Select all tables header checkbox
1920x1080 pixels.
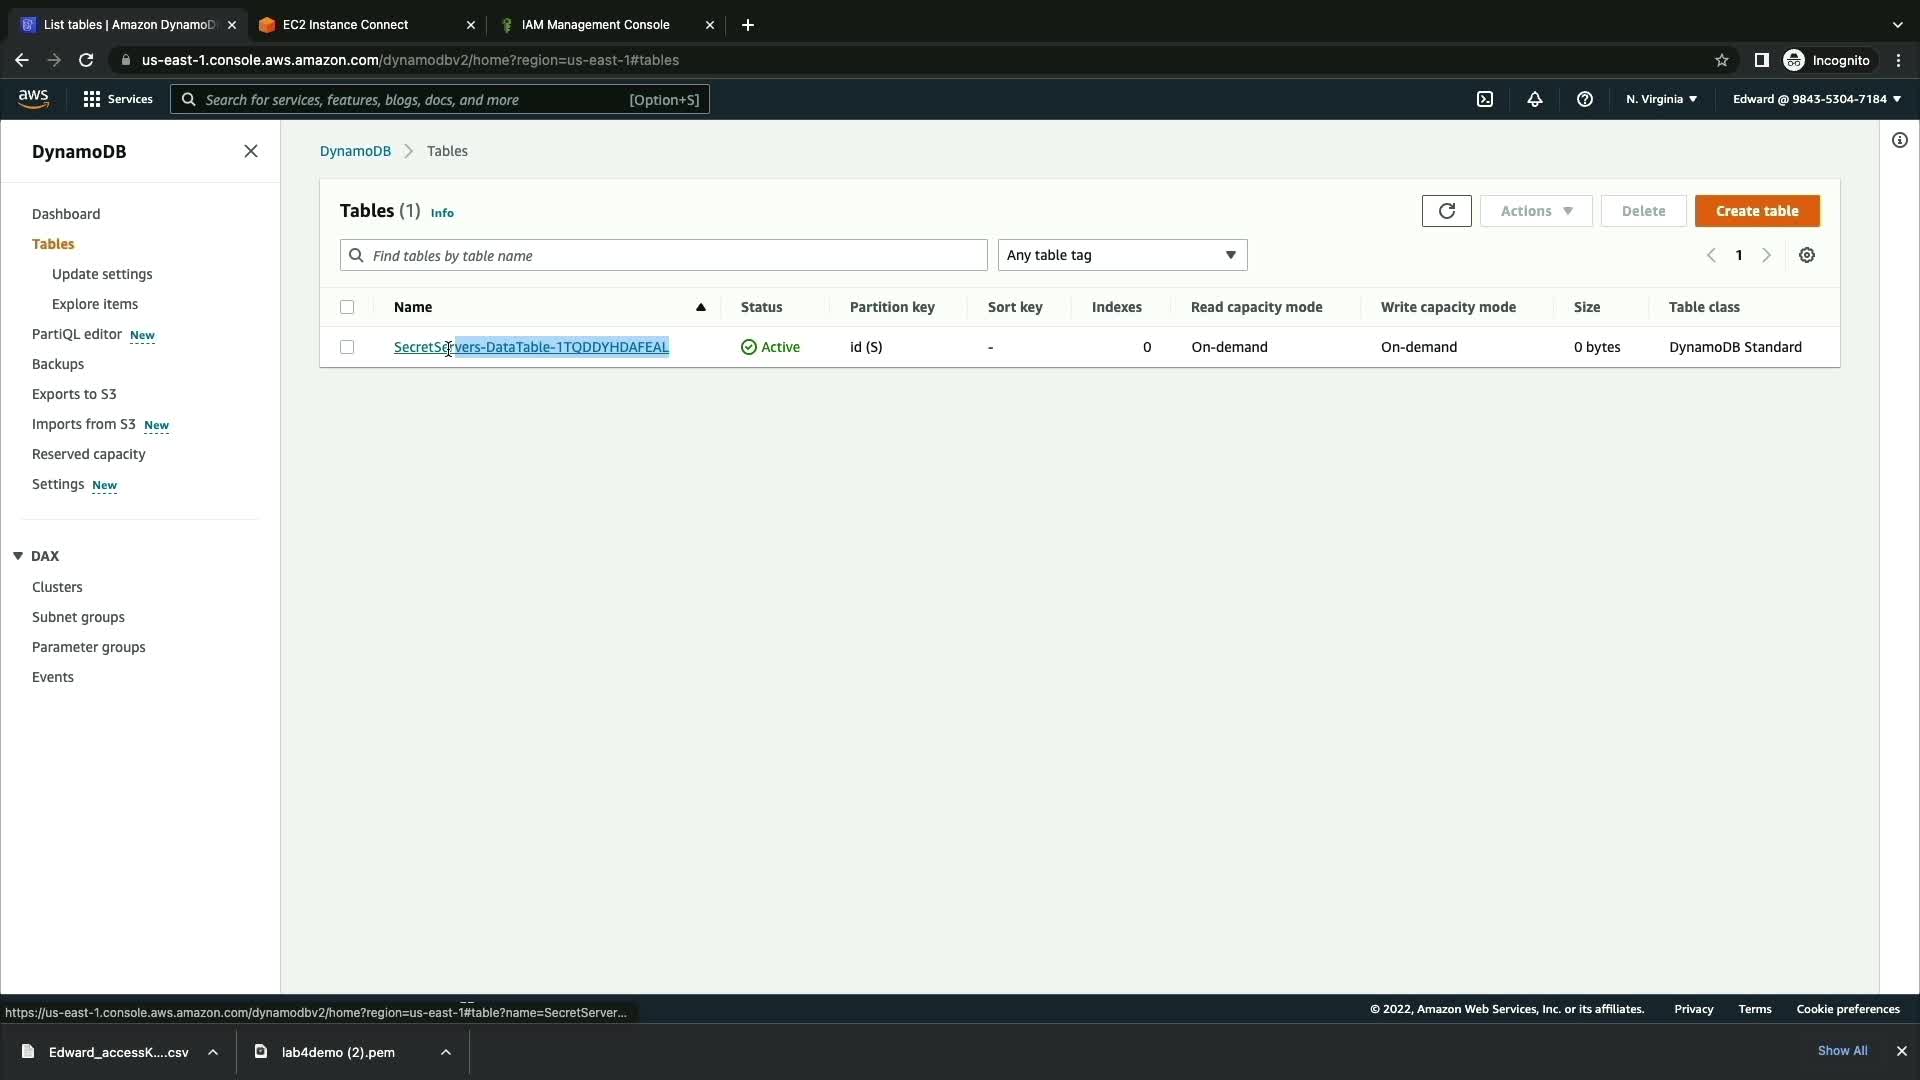pos(347,307)
